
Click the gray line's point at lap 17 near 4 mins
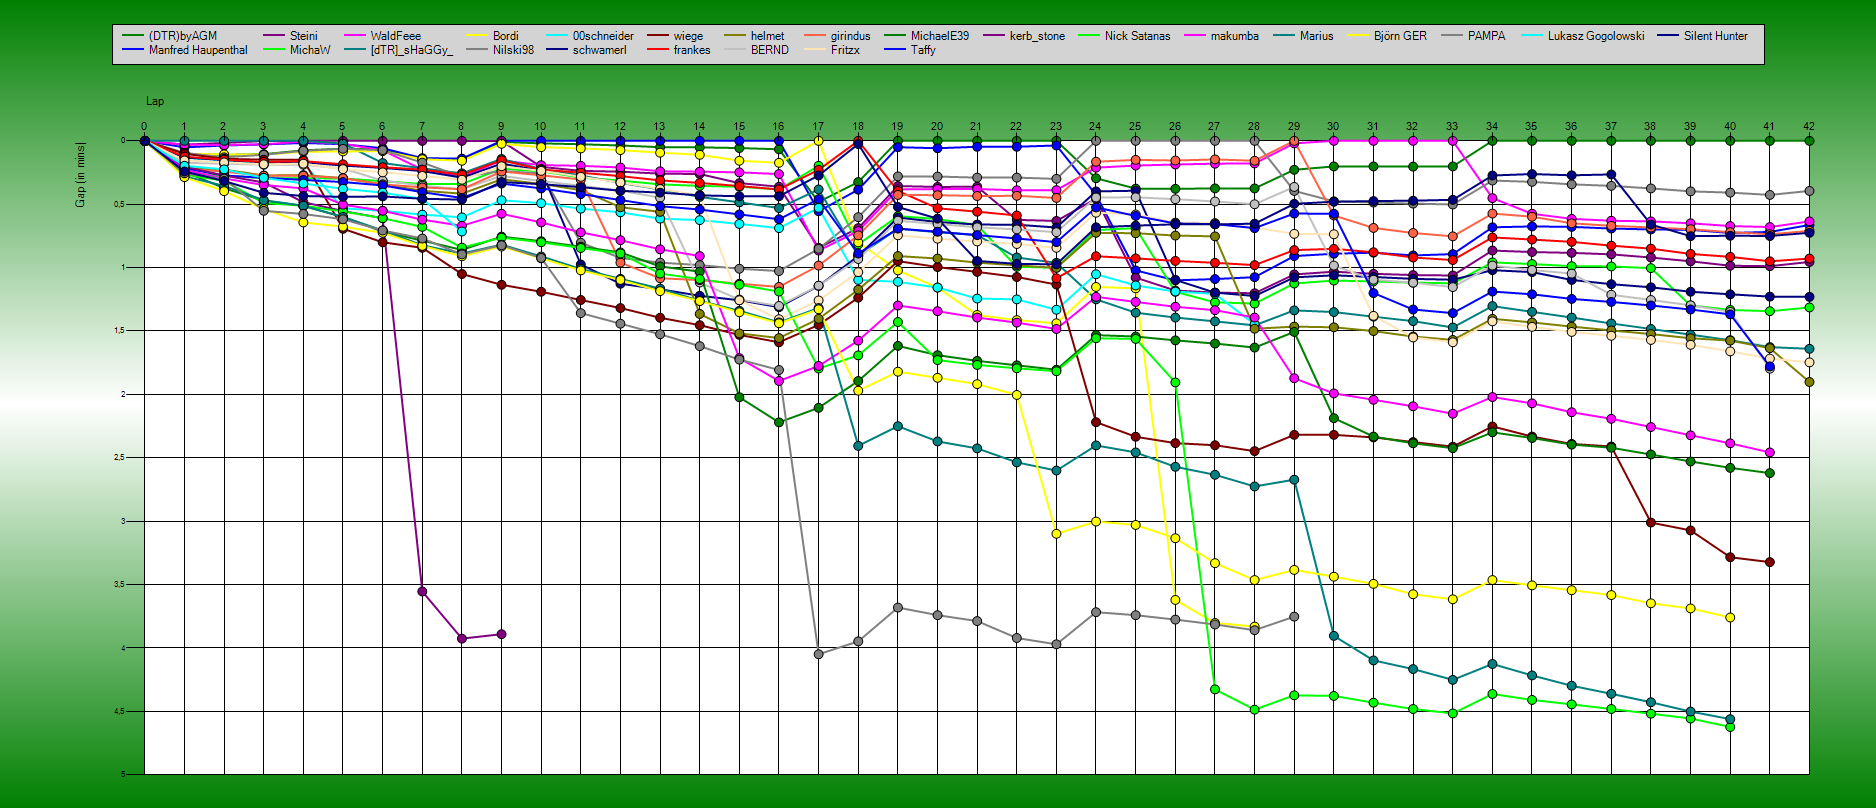[818, 654]
